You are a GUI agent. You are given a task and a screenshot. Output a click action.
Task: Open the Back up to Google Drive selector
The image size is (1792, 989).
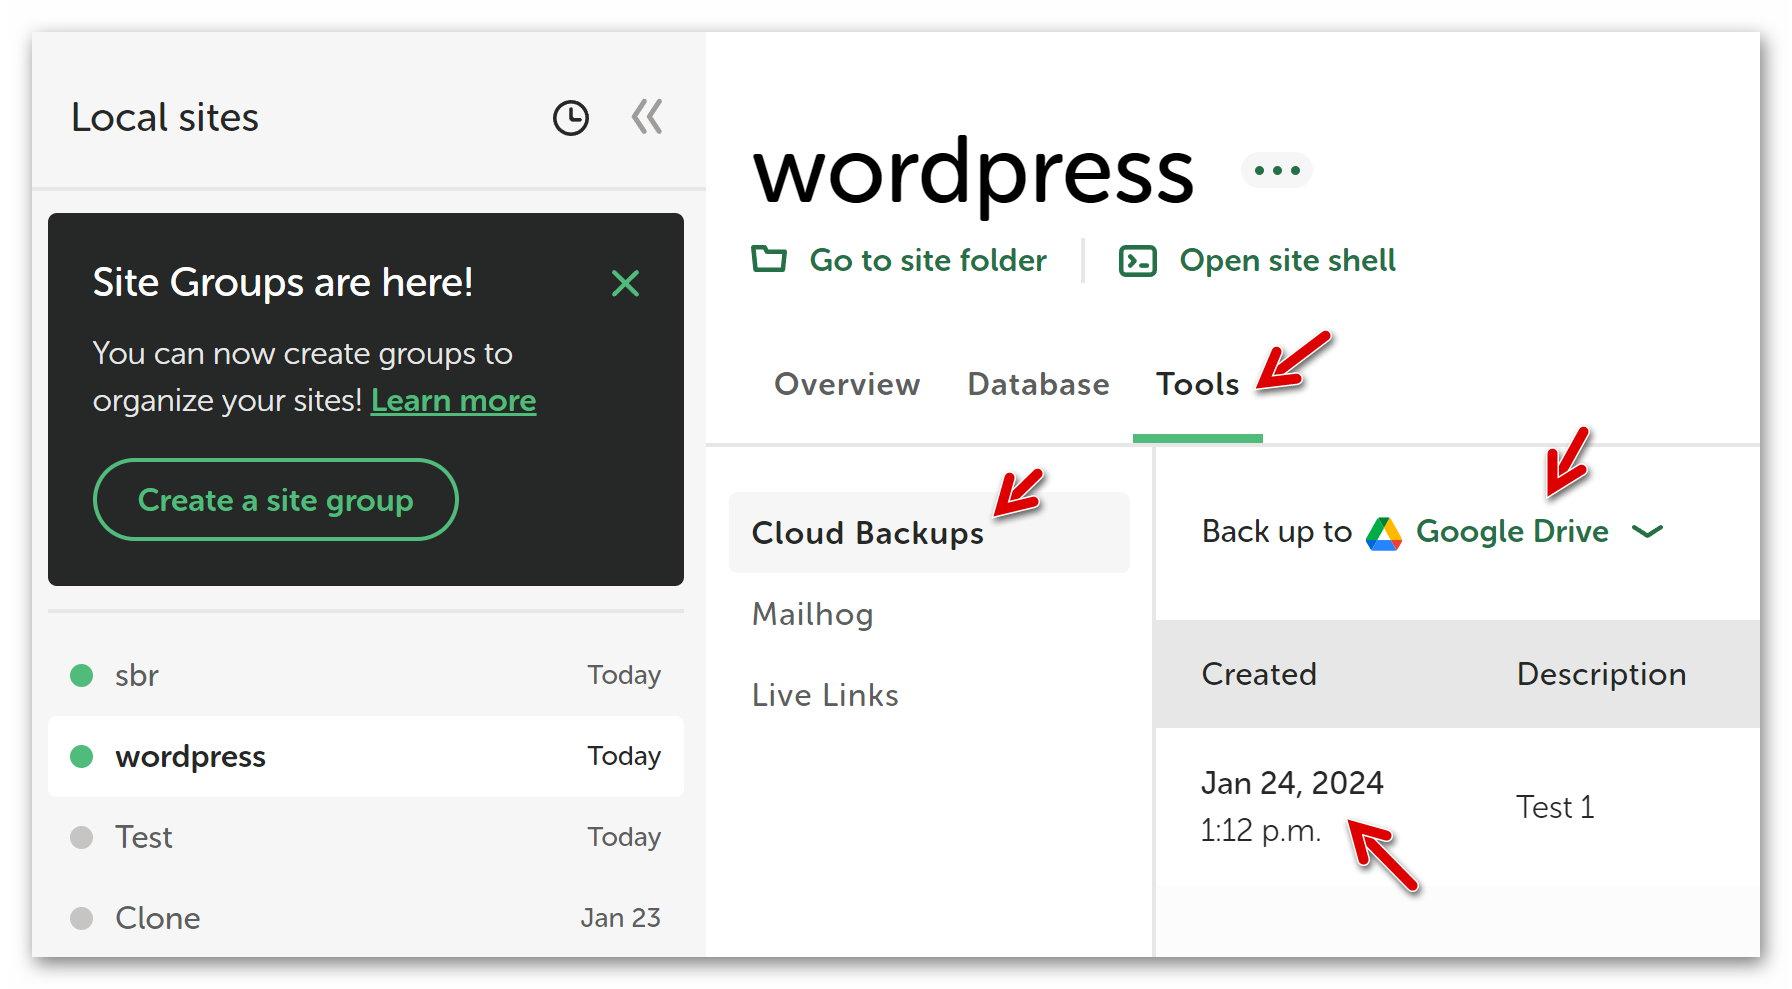pos(1511,532)
